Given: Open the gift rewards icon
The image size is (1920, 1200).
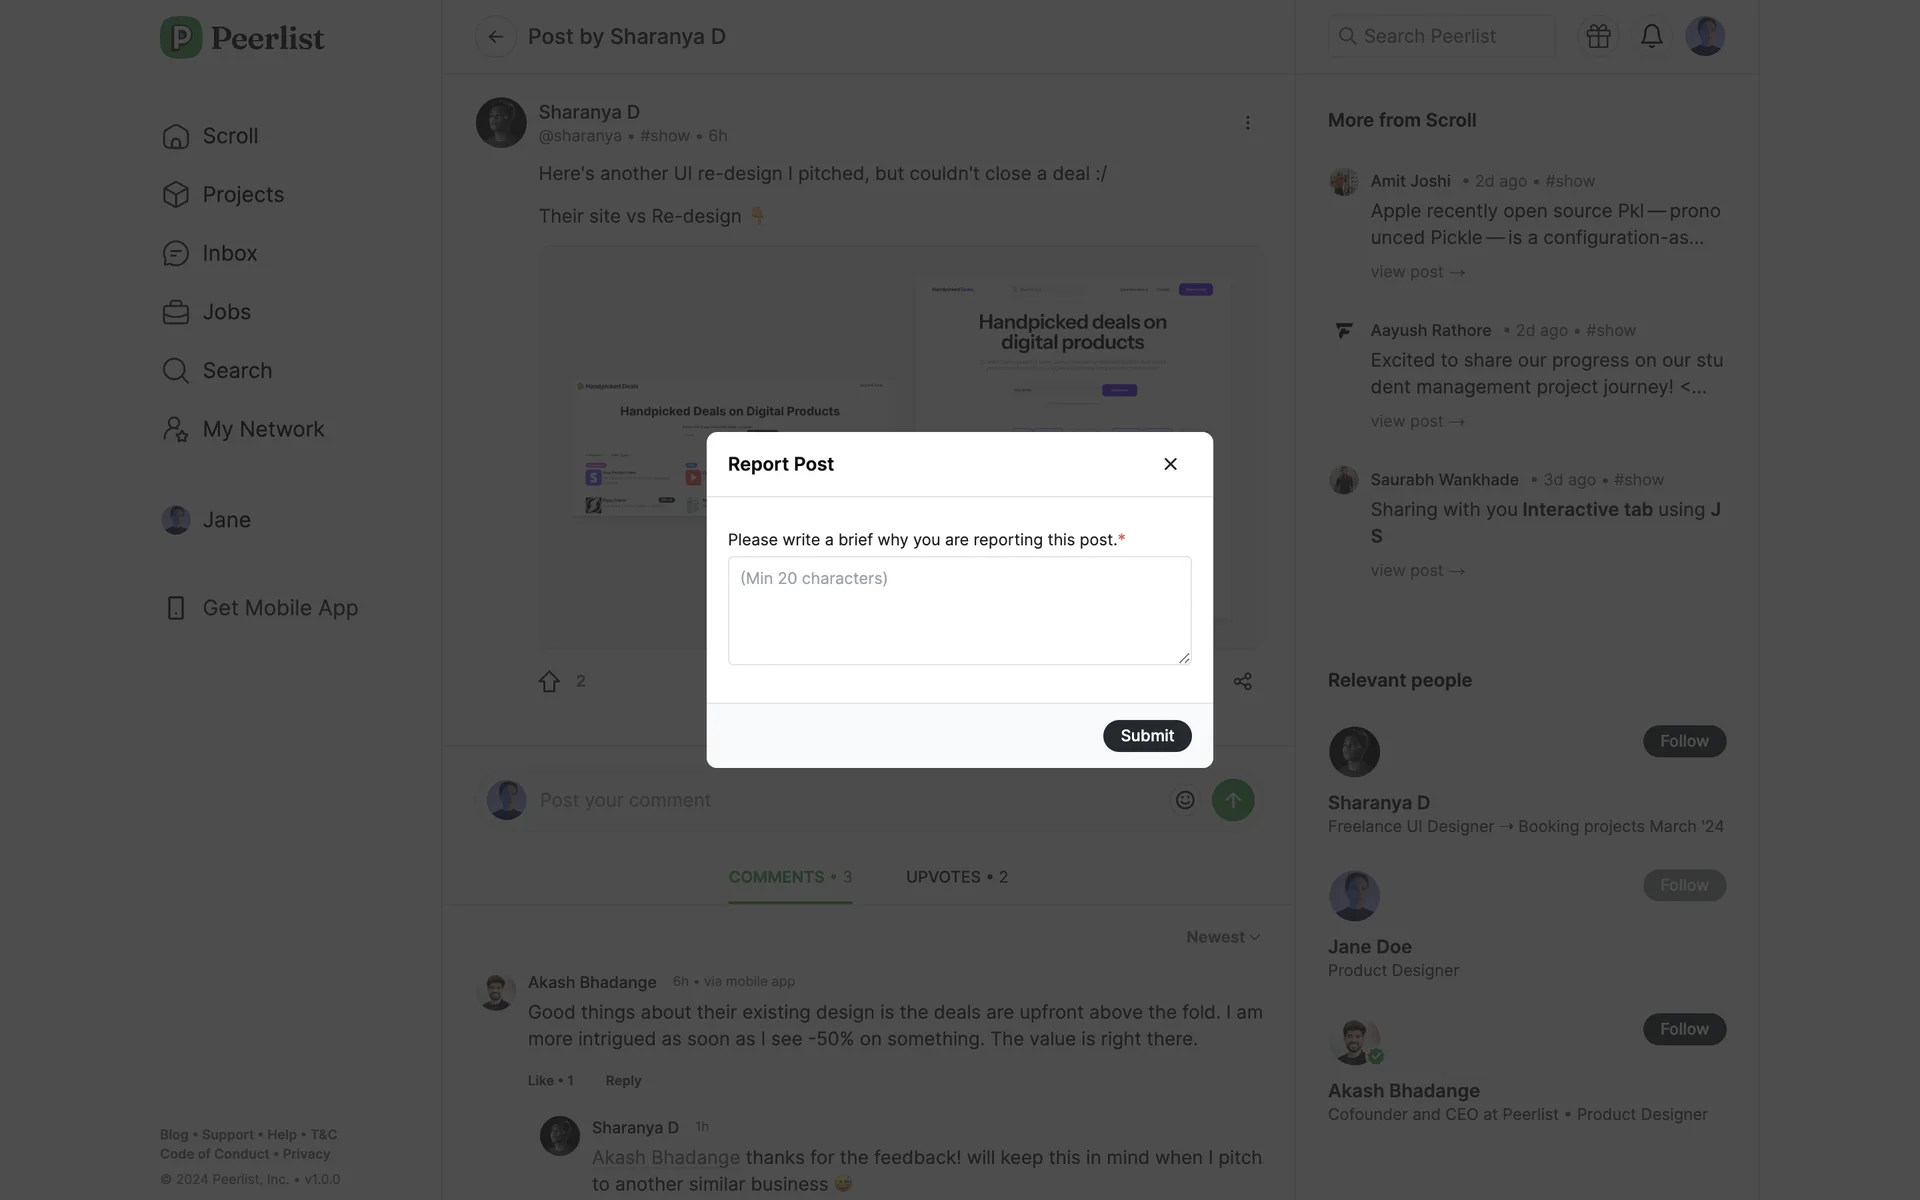Looking at the screenshot, I should pyautogui.click(x=1598, y=37).
